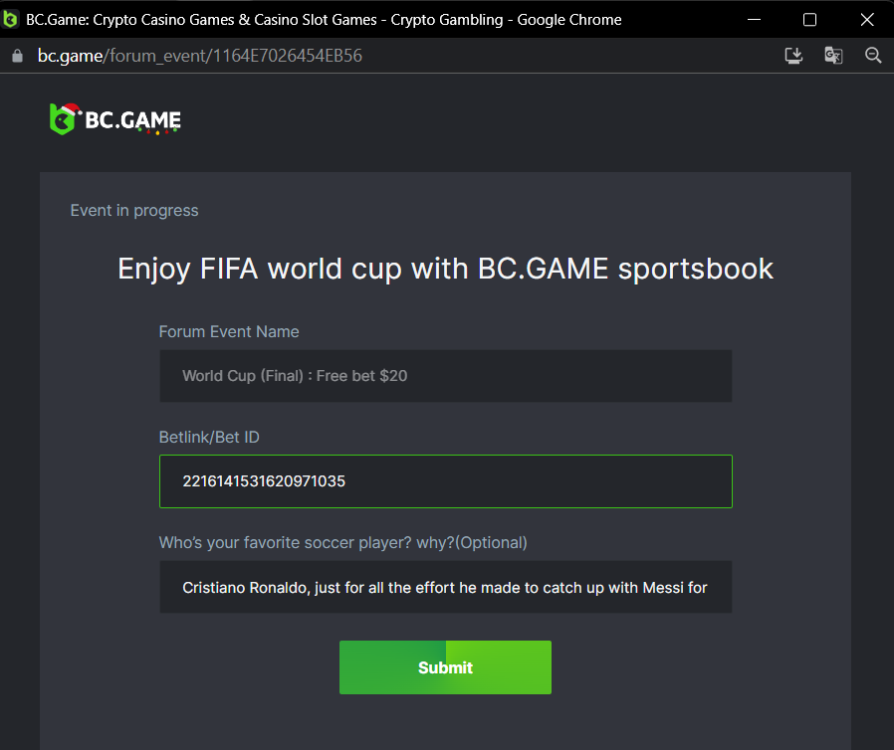This screenshot has height=750, width=894.
Task: Maximize the Chrome window
Action: click(x=810, y=19)
